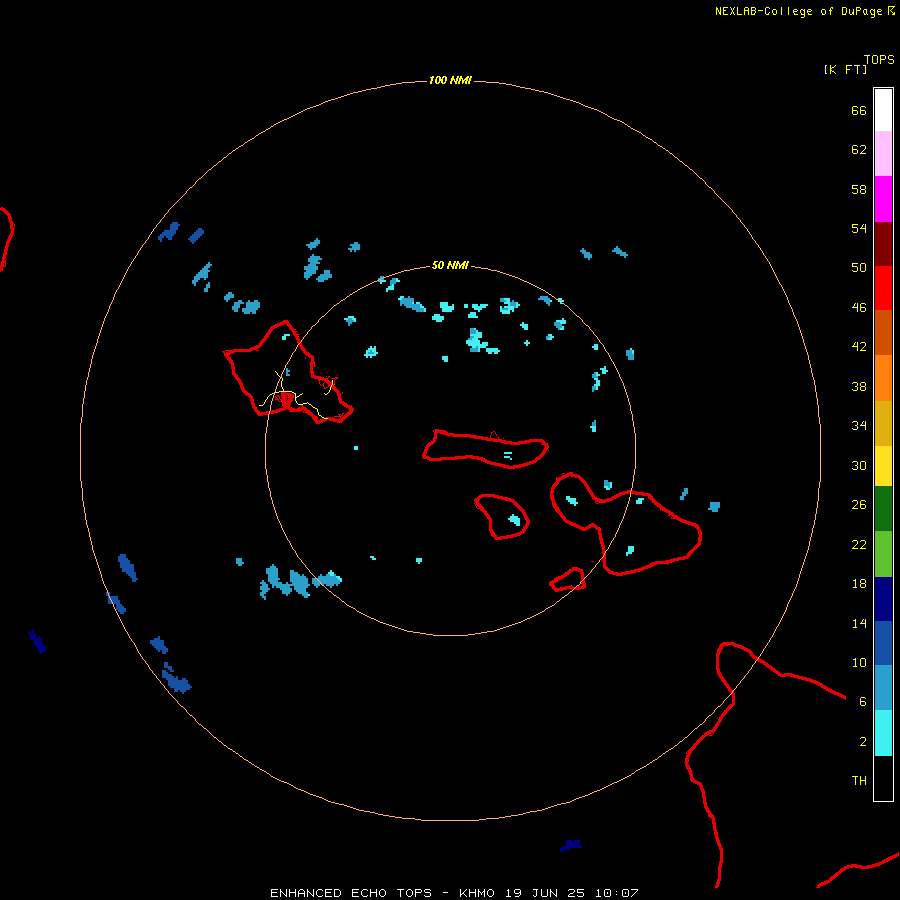This screenshot has height=900, width=900.
Task: Click the 22 legend value label
Action: click(x=859, y=544)
